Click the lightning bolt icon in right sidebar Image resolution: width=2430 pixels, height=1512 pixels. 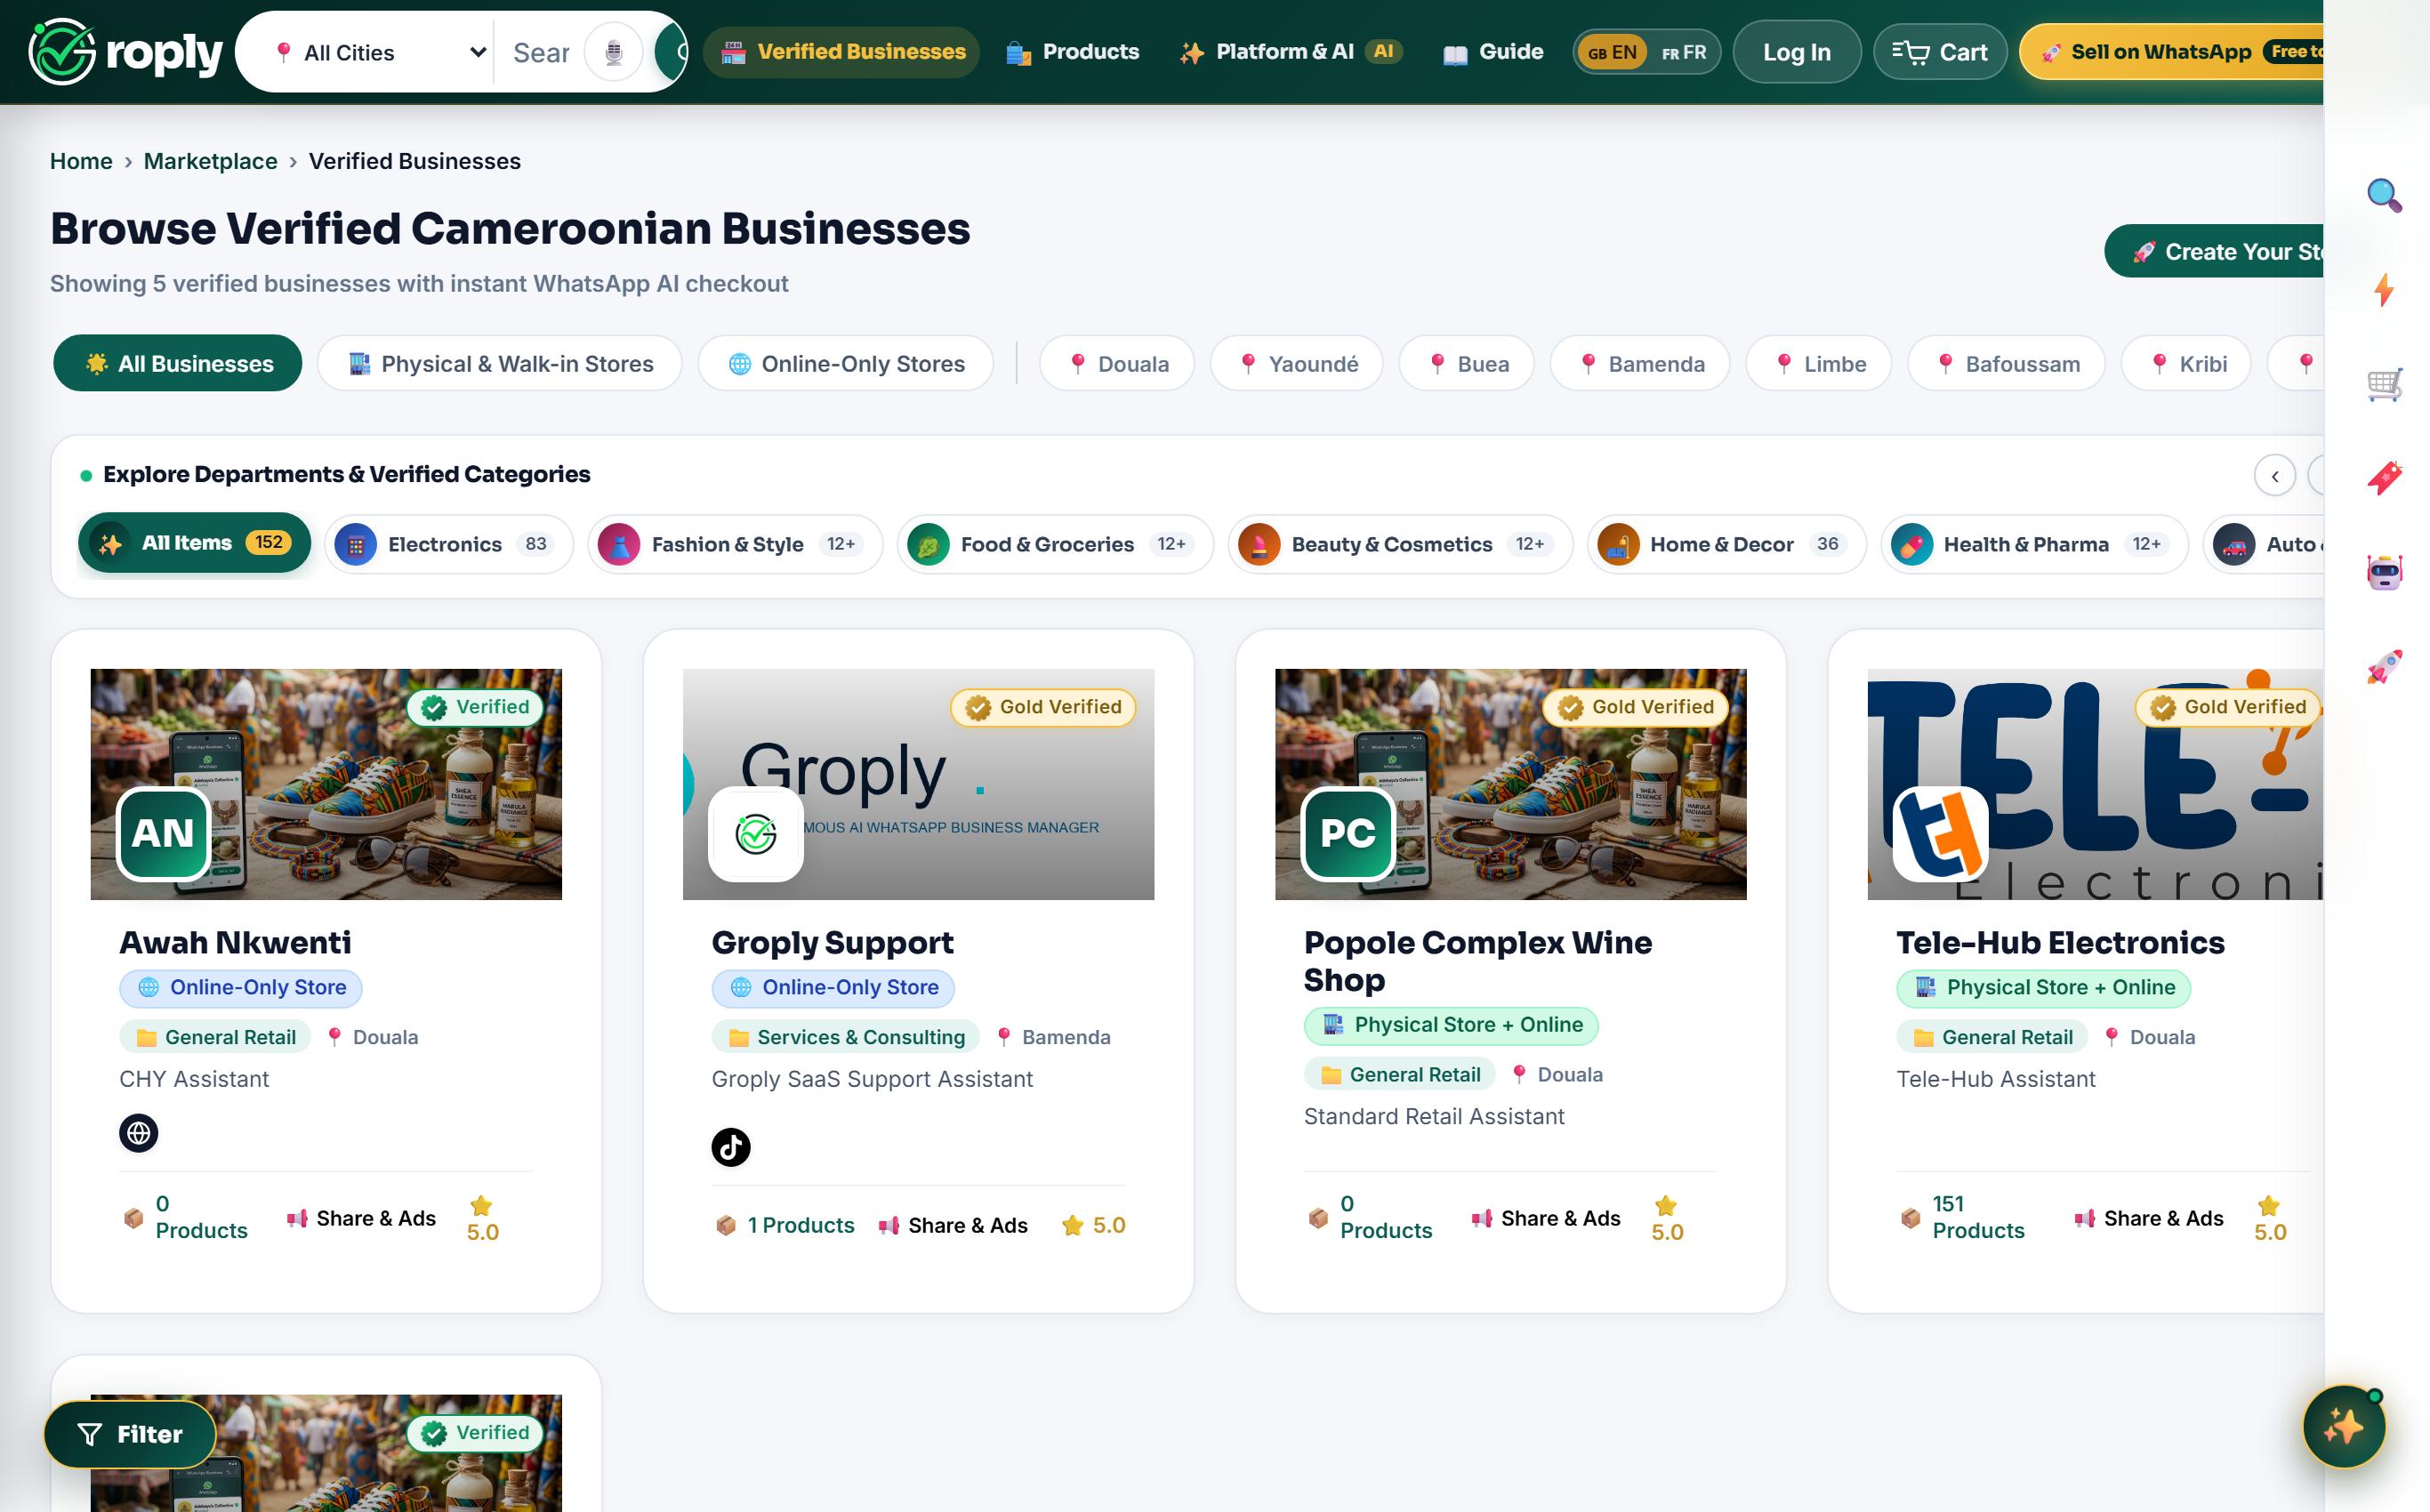tap(2384, 290)
